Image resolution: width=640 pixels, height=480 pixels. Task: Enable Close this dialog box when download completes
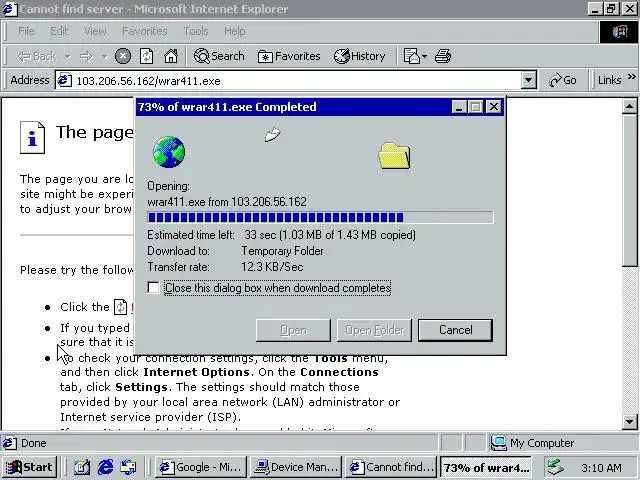153,288
